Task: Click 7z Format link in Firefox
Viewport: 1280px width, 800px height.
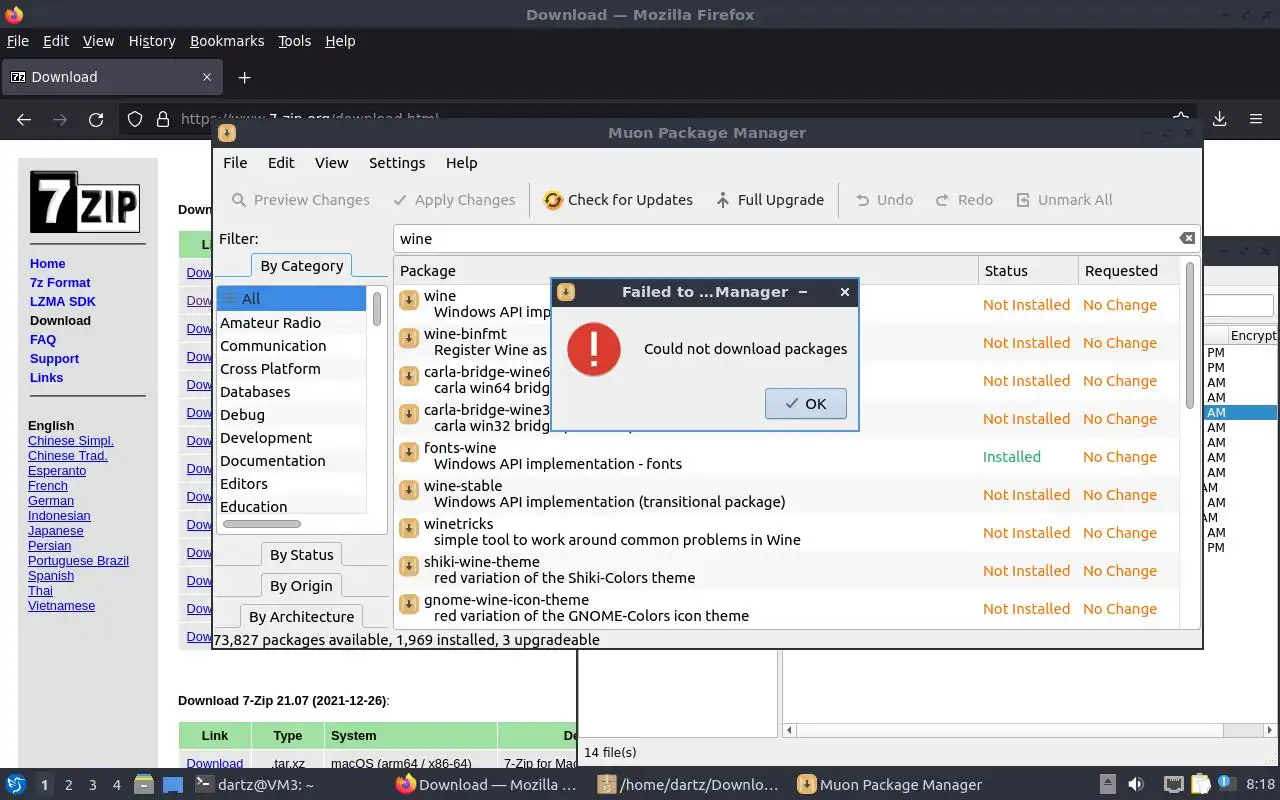Action: [60, 283]
